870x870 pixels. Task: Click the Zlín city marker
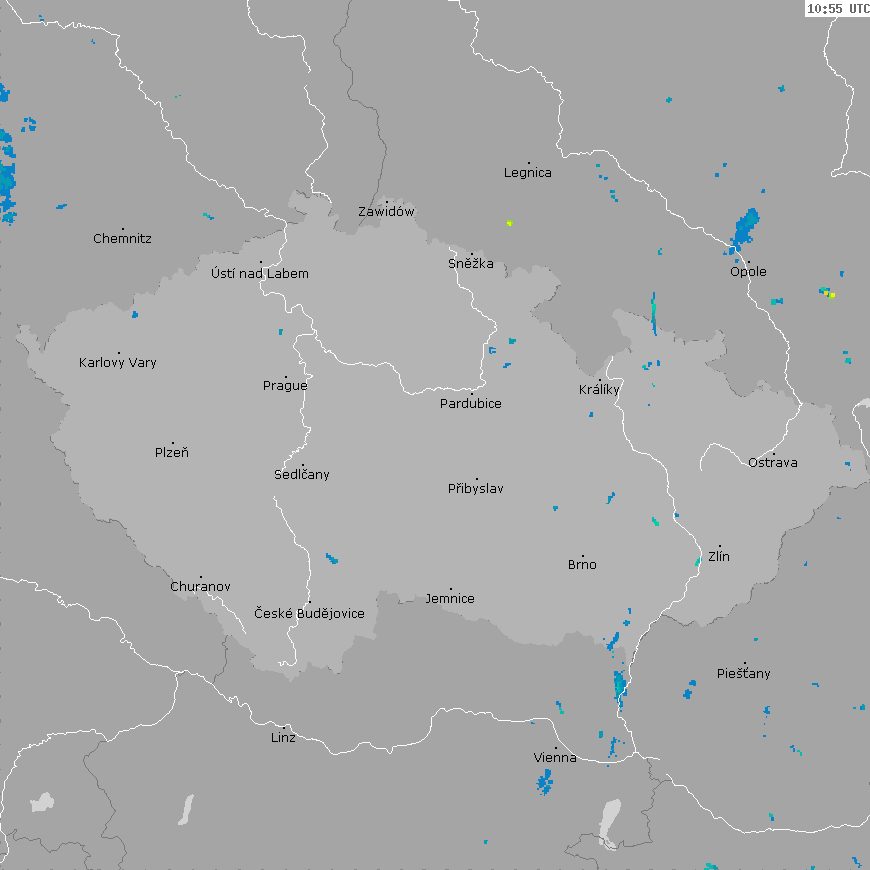point(719,547)
